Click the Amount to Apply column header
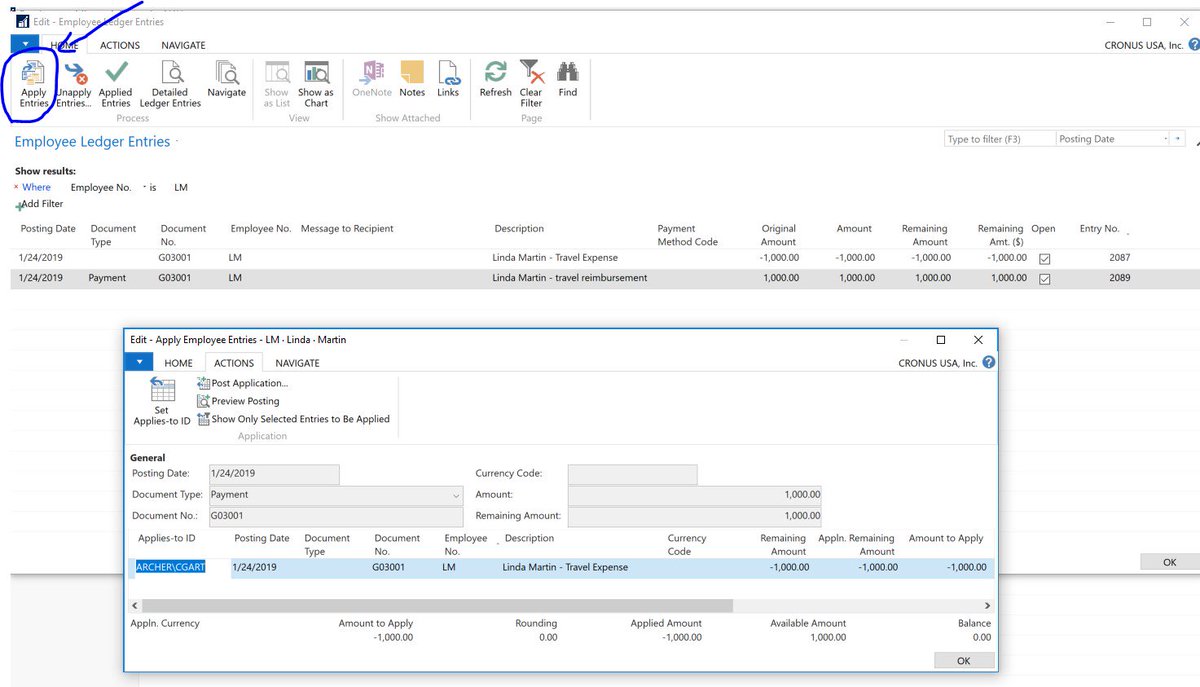This screenshot has height=687, width=1200. tap(945, 538)
